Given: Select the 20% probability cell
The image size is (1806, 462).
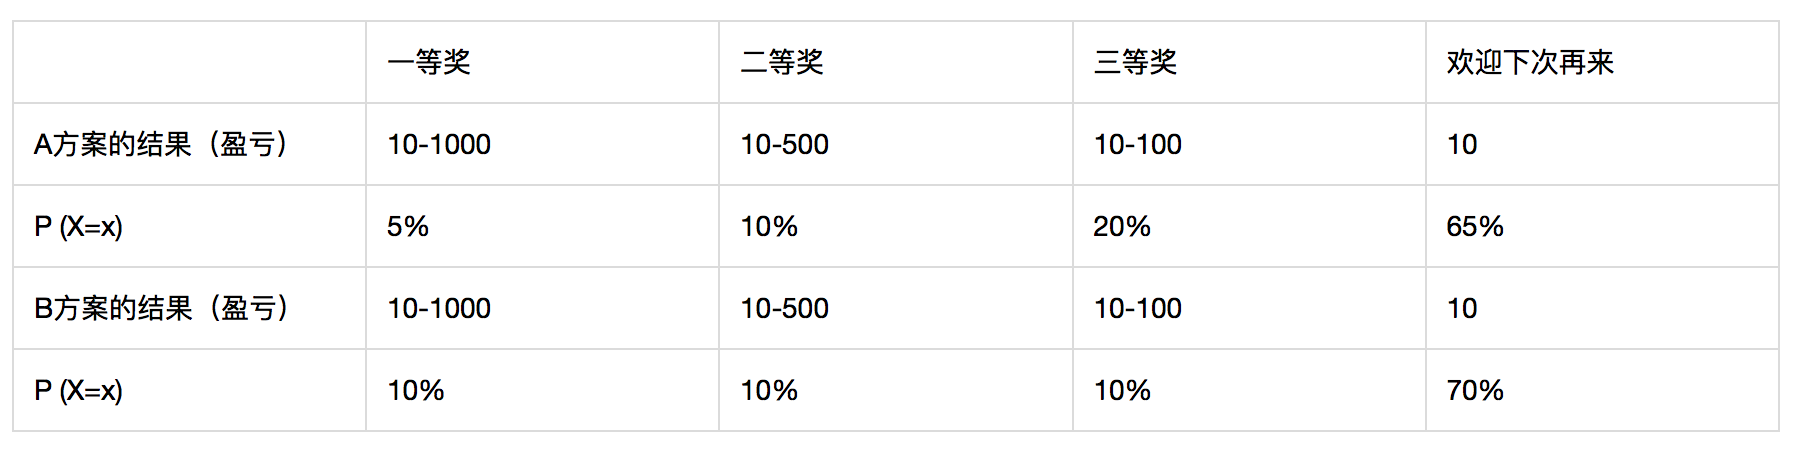Looking at the screenshot, I should (1121, 227).
